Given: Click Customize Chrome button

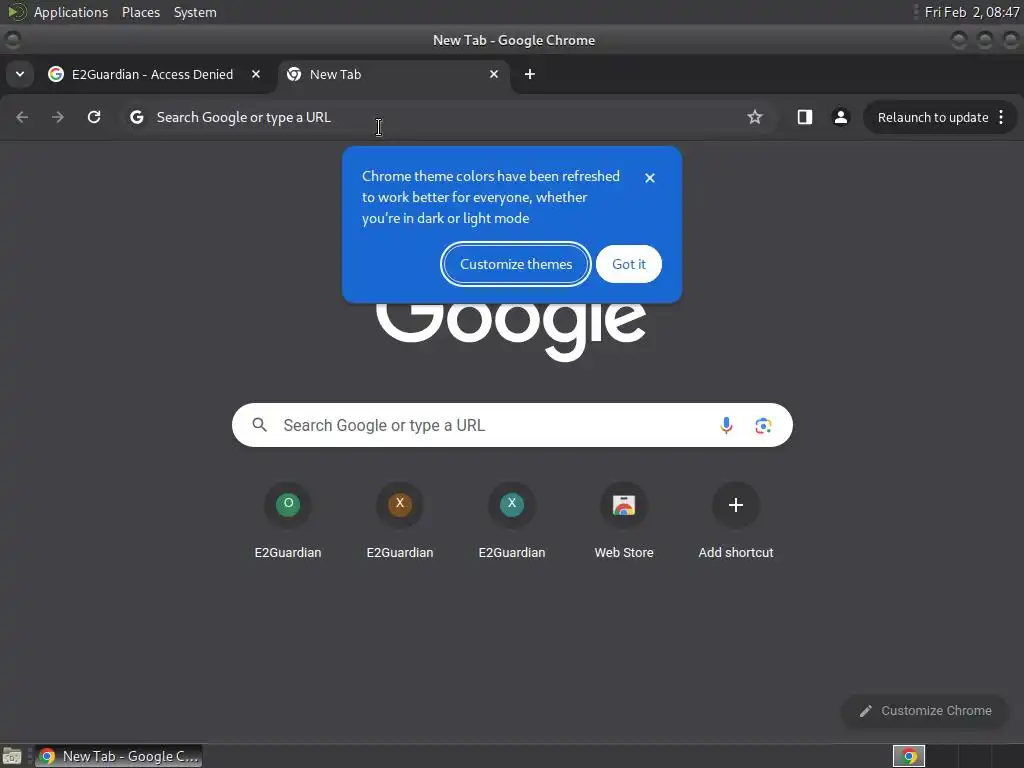Looking at the screenshot, I should (x=925, y=711).
